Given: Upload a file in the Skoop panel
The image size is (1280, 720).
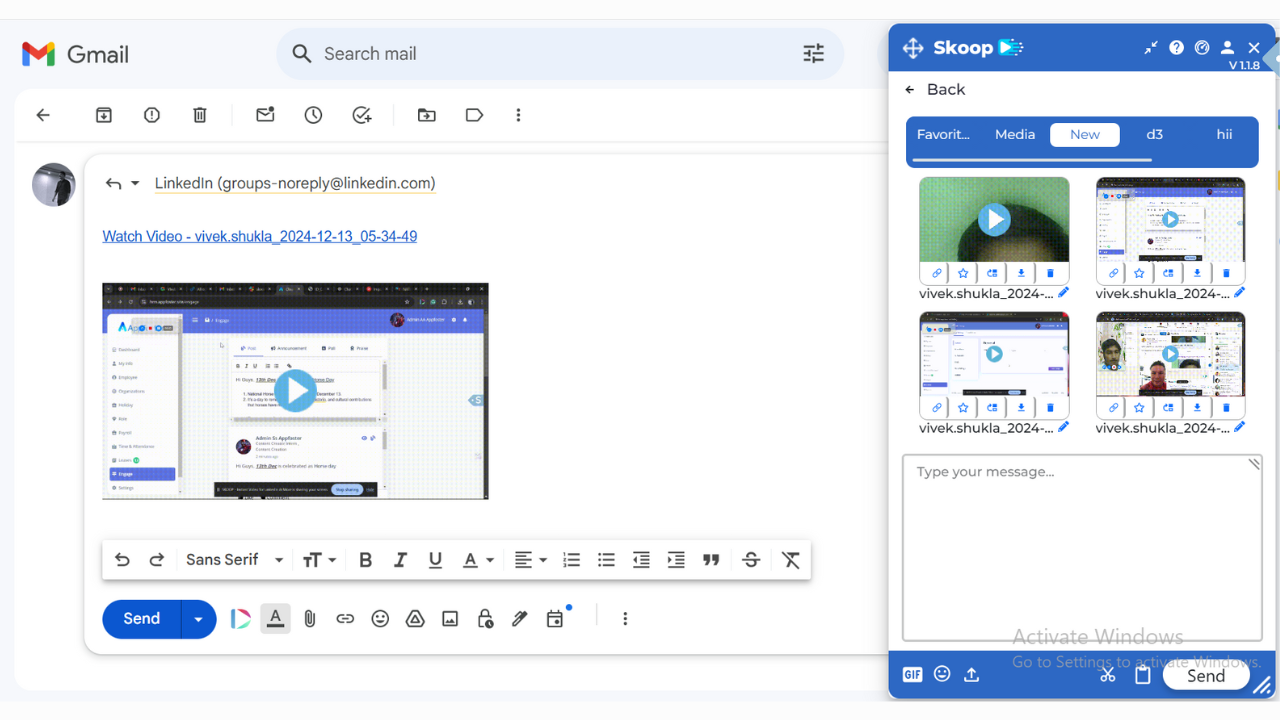Looking at the screenshot, I should click(x=971, y=675).
